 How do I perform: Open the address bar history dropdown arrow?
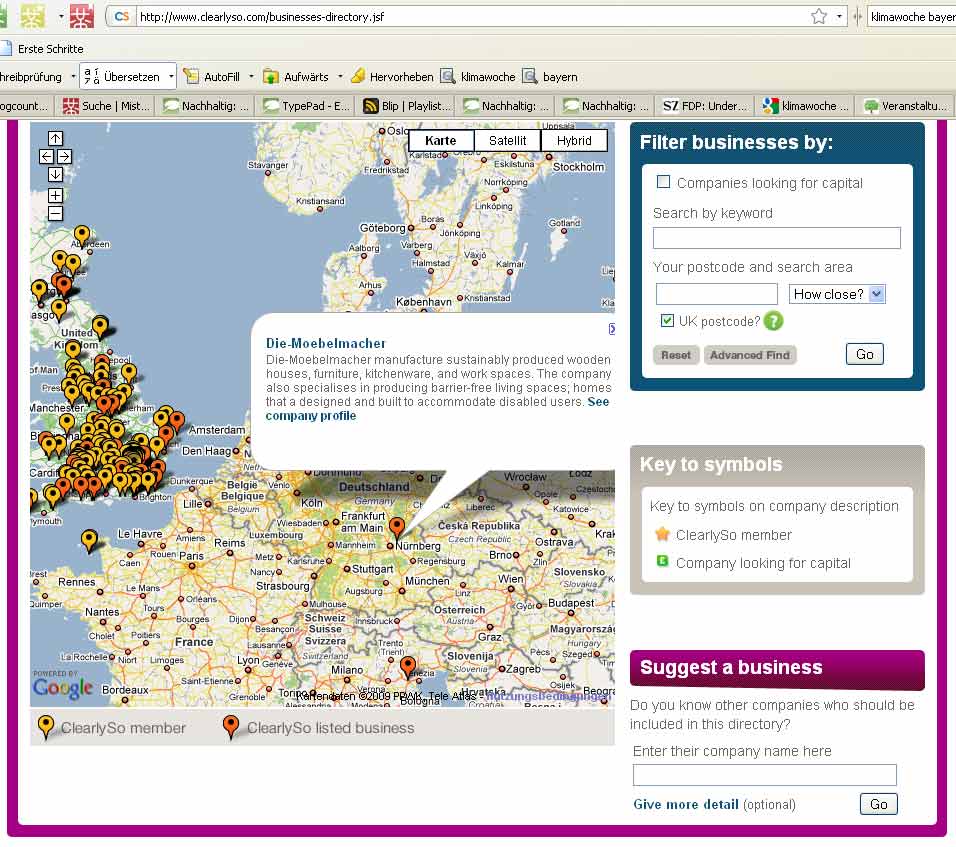pos(840,16)
